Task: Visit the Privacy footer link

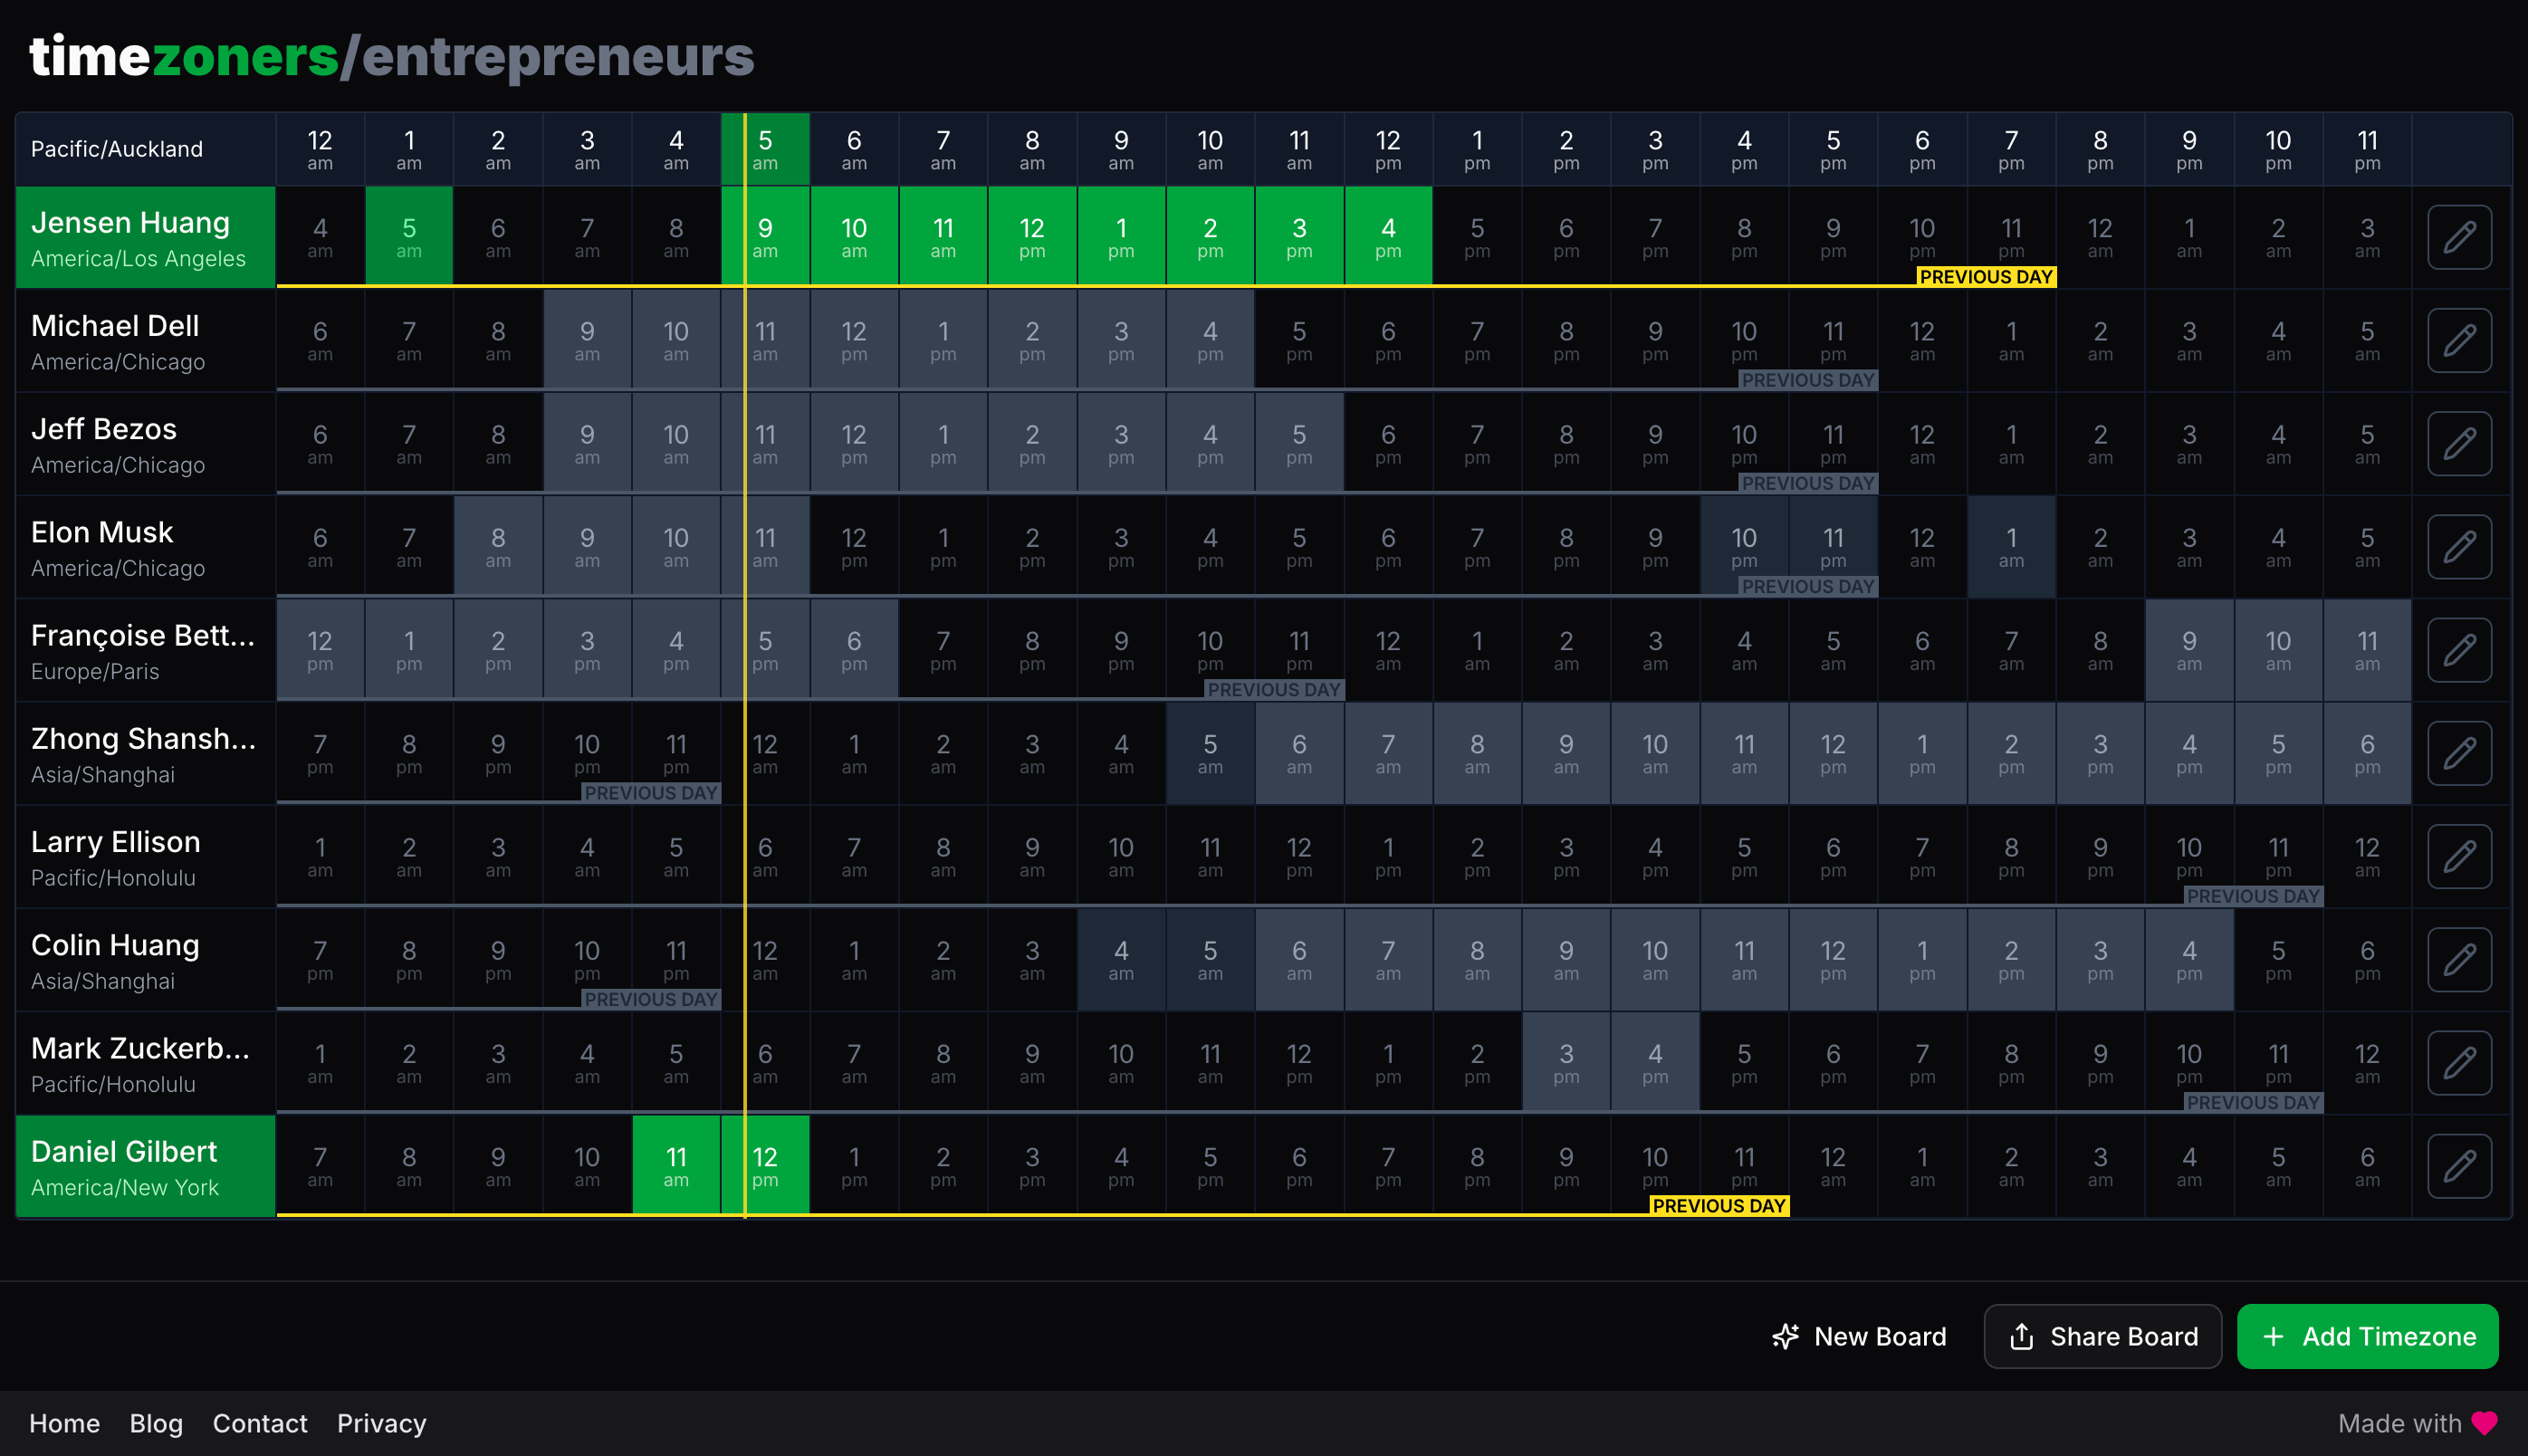Action: 381,1423
